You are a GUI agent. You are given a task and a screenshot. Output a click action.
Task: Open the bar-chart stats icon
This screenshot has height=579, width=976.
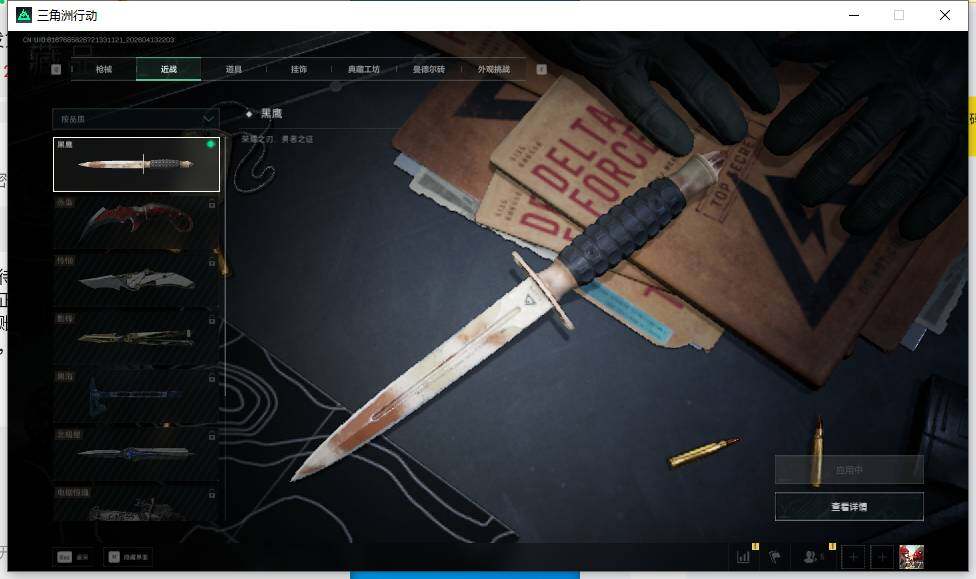point(743,557)
